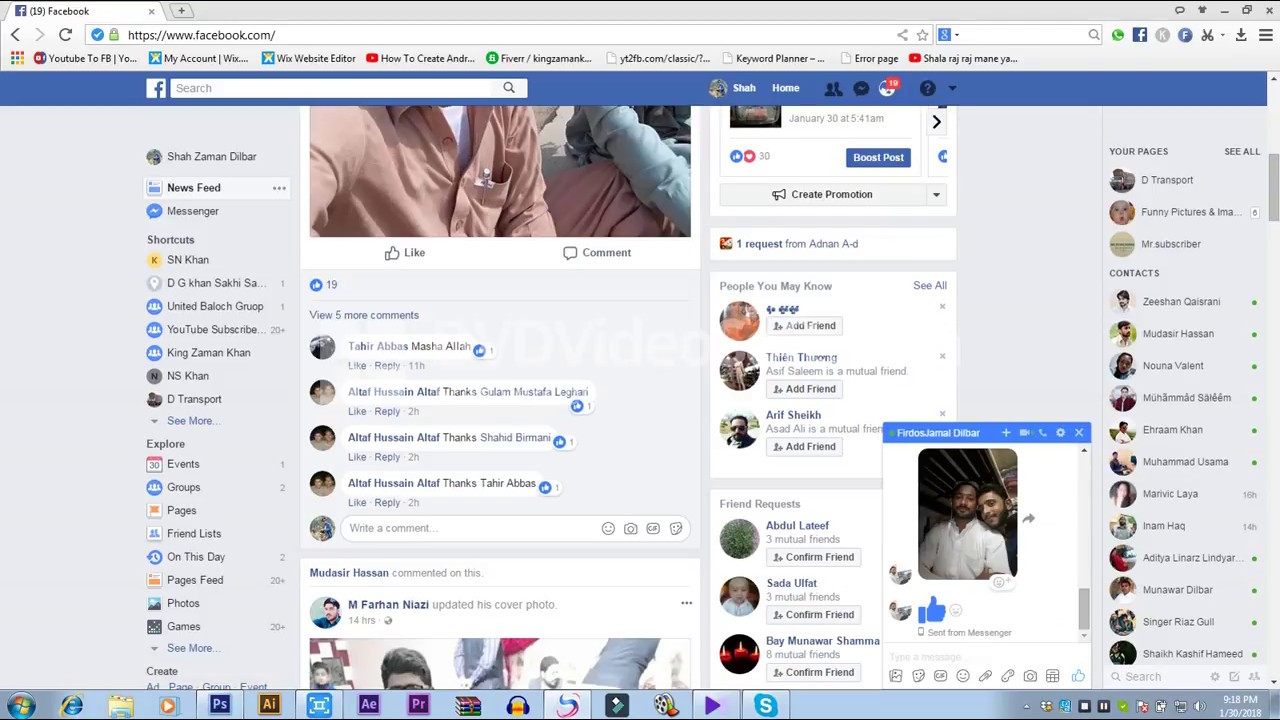The image size is (1280, 720).
Task: Open WhatsApp extension icon in browser toolbar
Action: tap(1118, 35)
